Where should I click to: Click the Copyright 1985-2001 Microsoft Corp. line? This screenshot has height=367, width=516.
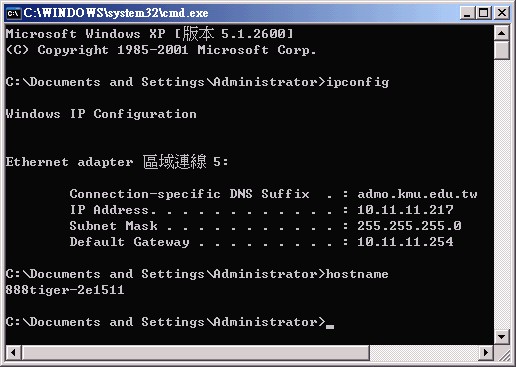coord(161,50)
